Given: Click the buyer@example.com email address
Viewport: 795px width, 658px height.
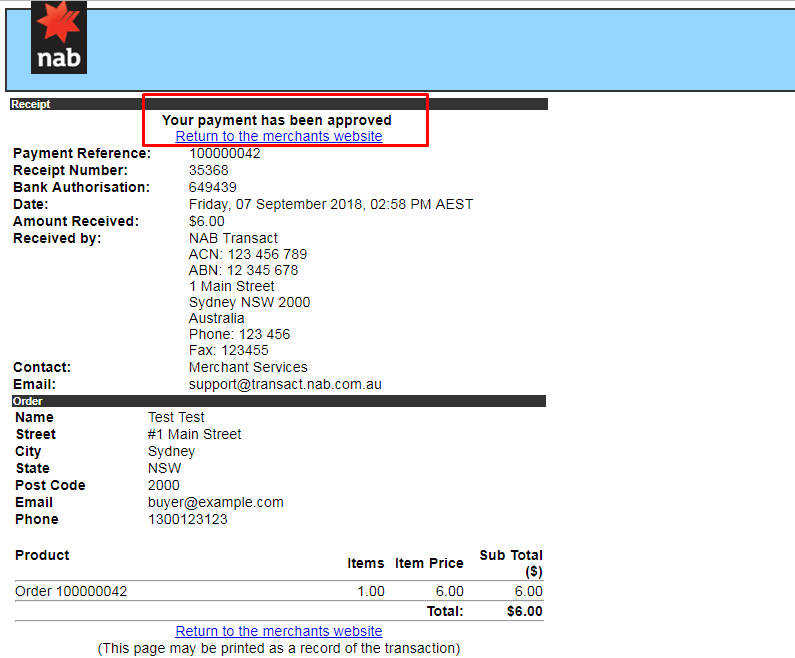Looking at the screenshot, I should point(215,502).
